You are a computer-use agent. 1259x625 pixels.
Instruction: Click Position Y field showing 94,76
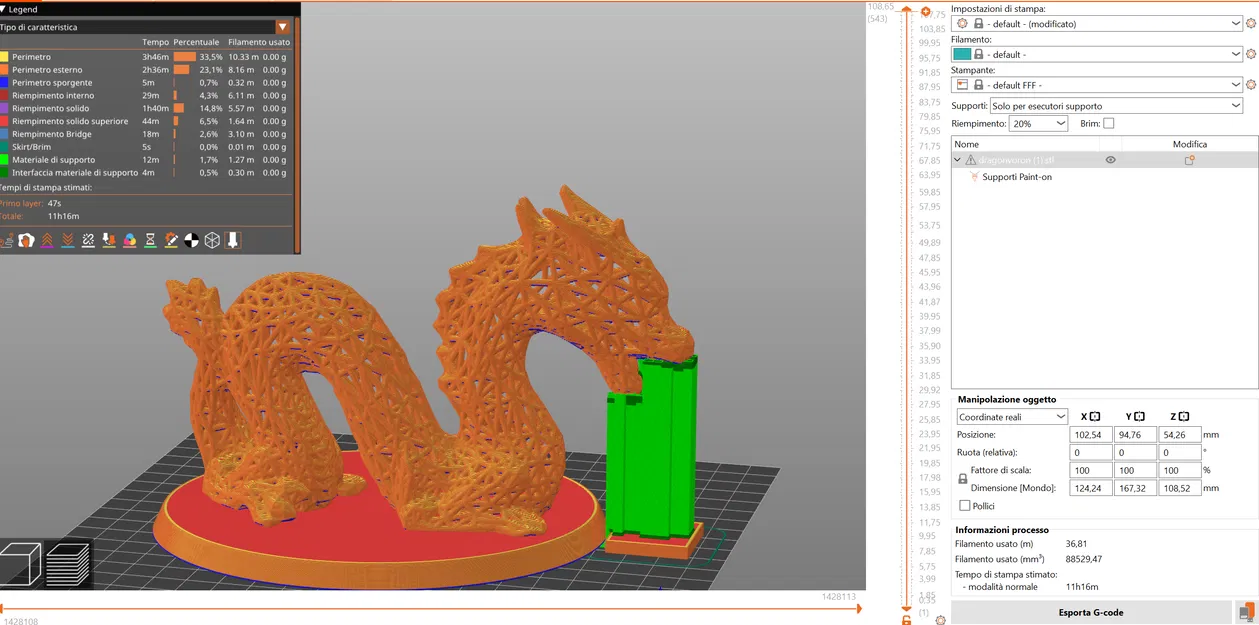point(1135,435)
